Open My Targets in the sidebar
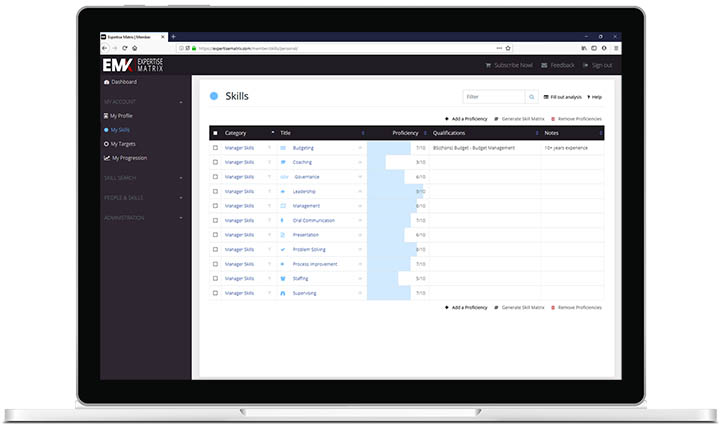The width and height of the screenshot is (720, 427). pos(119,144)
